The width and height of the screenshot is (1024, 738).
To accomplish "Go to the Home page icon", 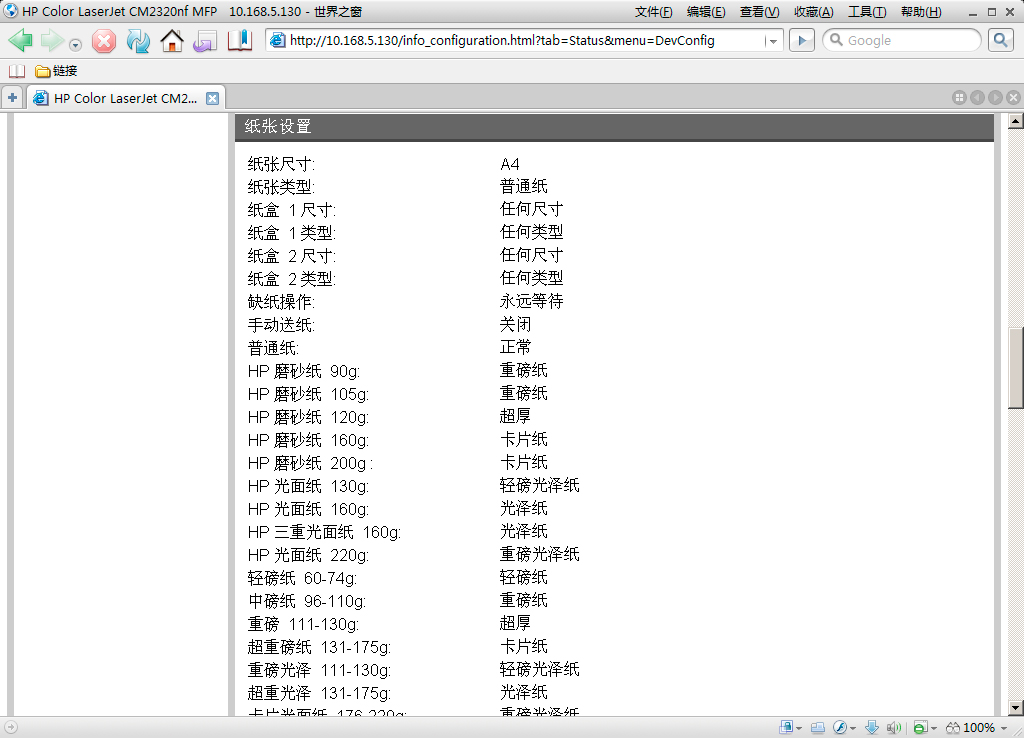I will pyautogui.click(x=172, y=41).
